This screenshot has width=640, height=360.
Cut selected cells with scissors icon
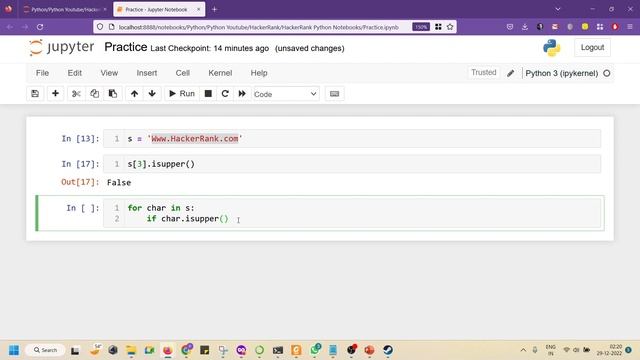coord(76,94)
